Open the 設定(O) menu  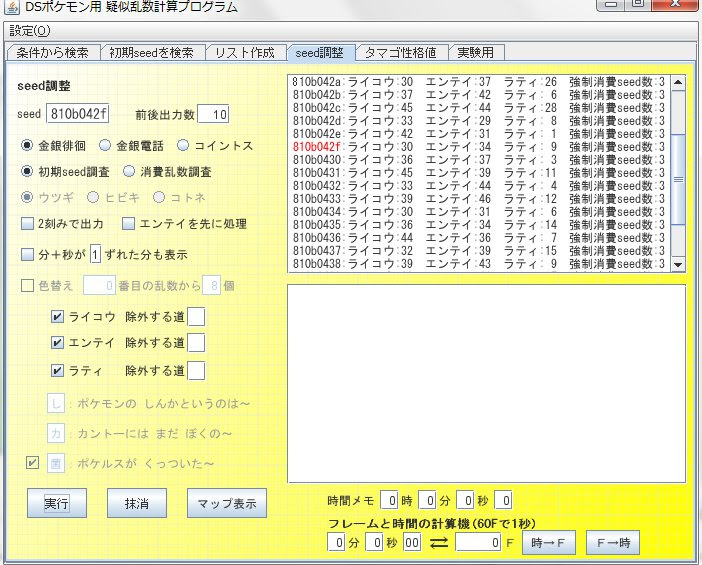pos(30,31)
